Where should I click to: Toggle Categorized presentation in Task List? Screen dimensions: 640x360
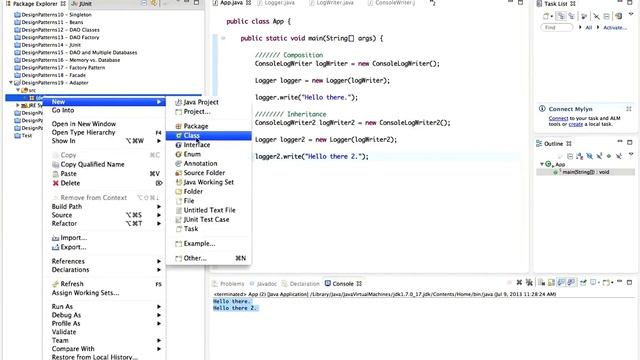(561, 16)
